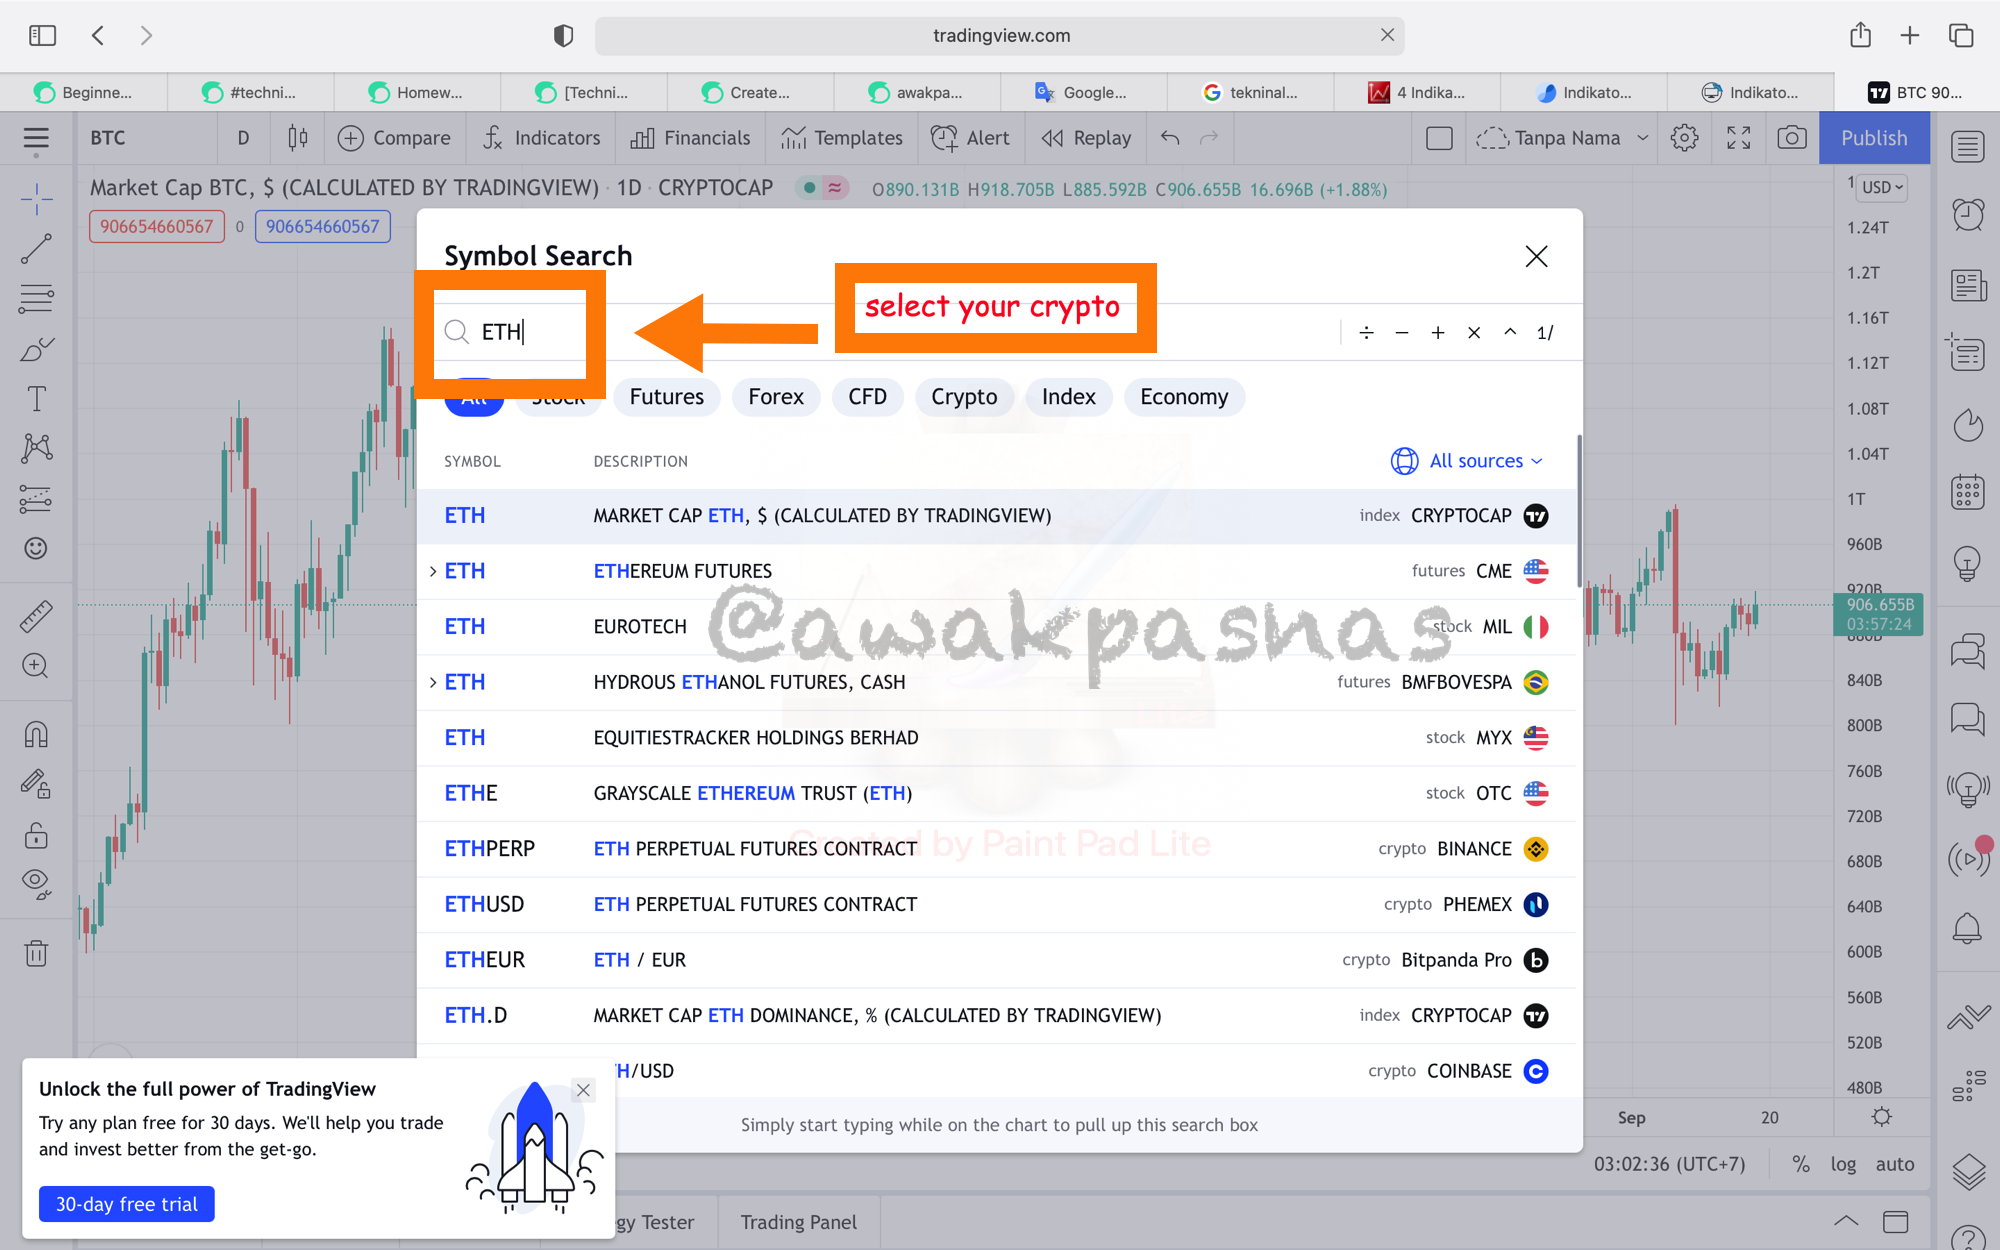
Task: Select Market Cap ETH CRYPTOCAP result
Action: point(996,516)
